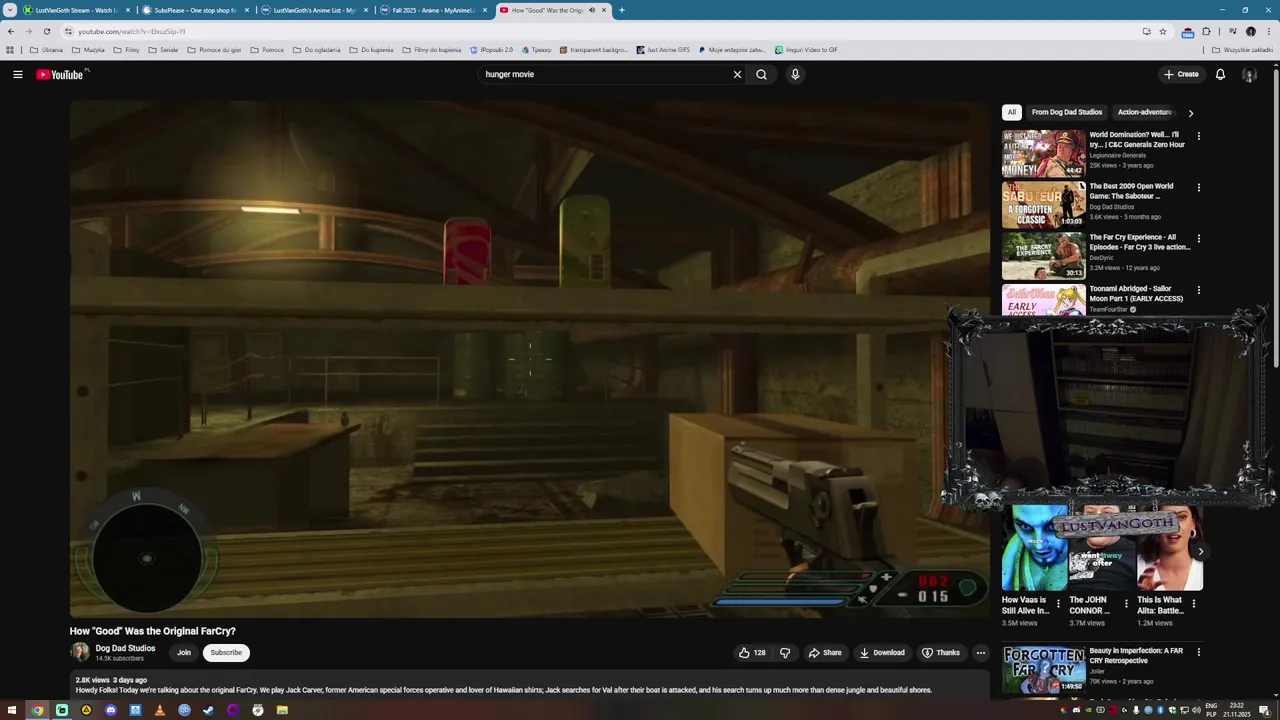
Task: Open Imgur Video to GIF bookmark
Action: [806, 50]
